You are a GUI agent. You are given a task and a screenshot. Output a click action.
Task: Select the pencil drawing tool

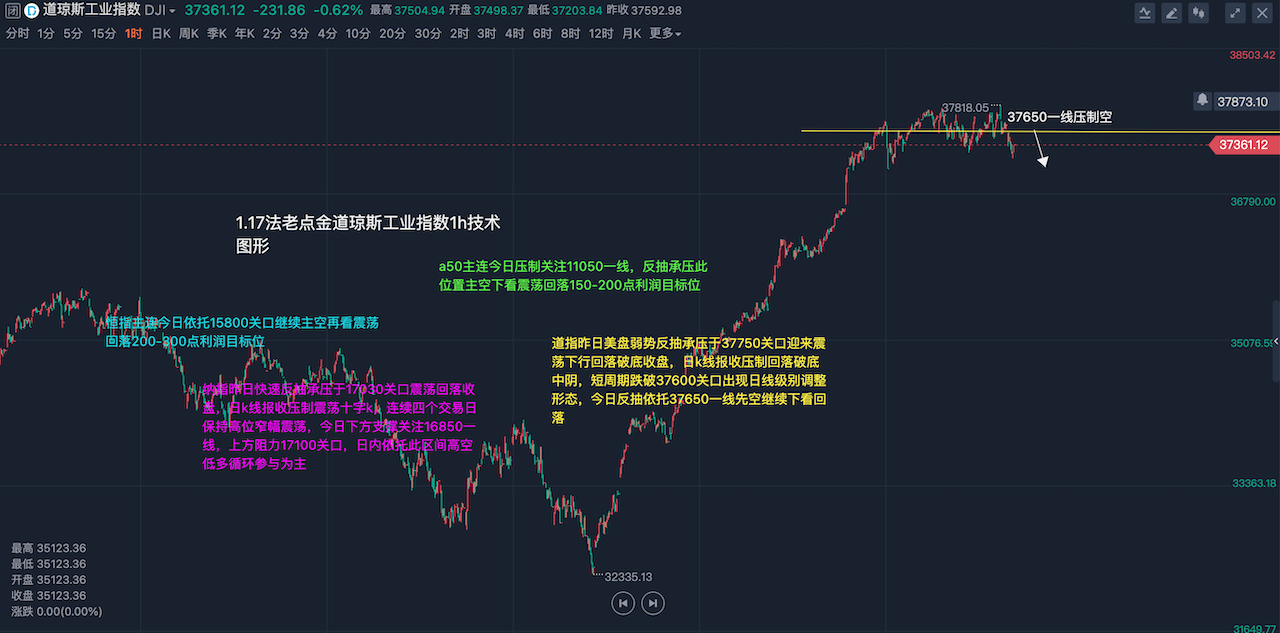(x=1171, y=13)
